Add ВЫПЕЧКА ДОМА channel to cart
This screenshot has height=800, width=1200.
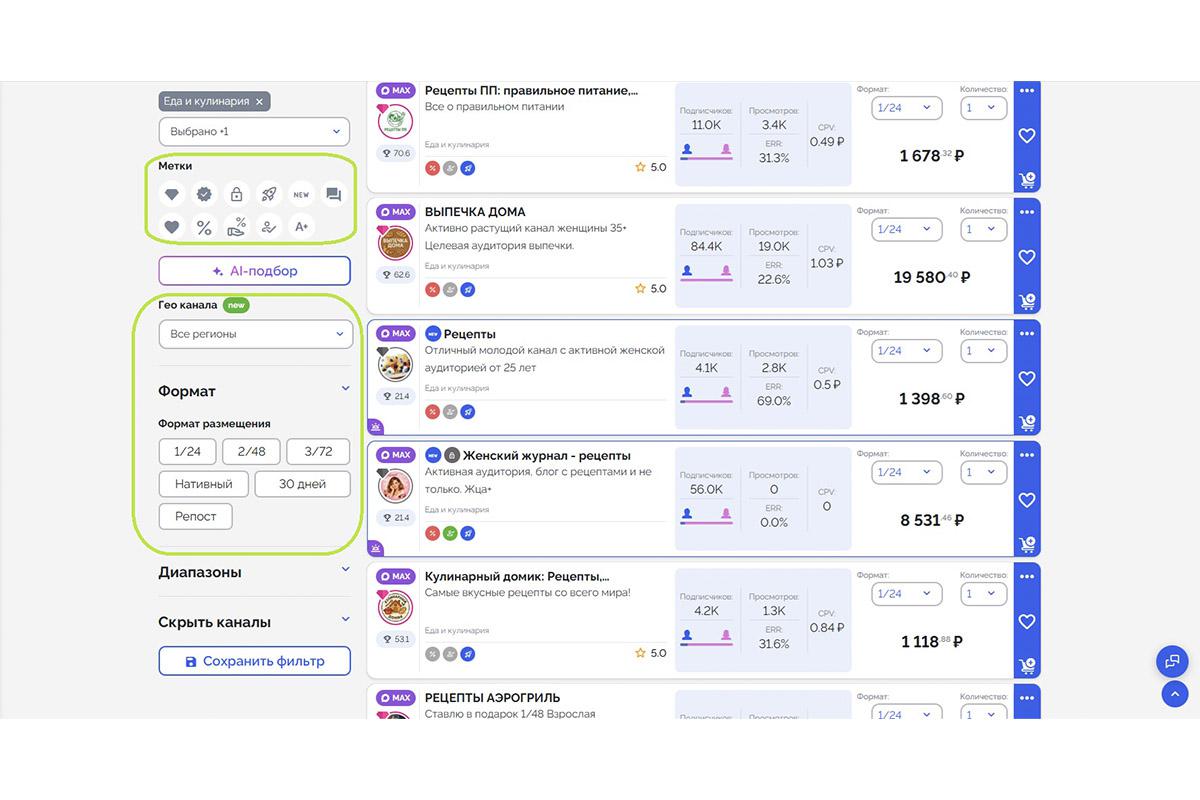(x=1026, y=301)
